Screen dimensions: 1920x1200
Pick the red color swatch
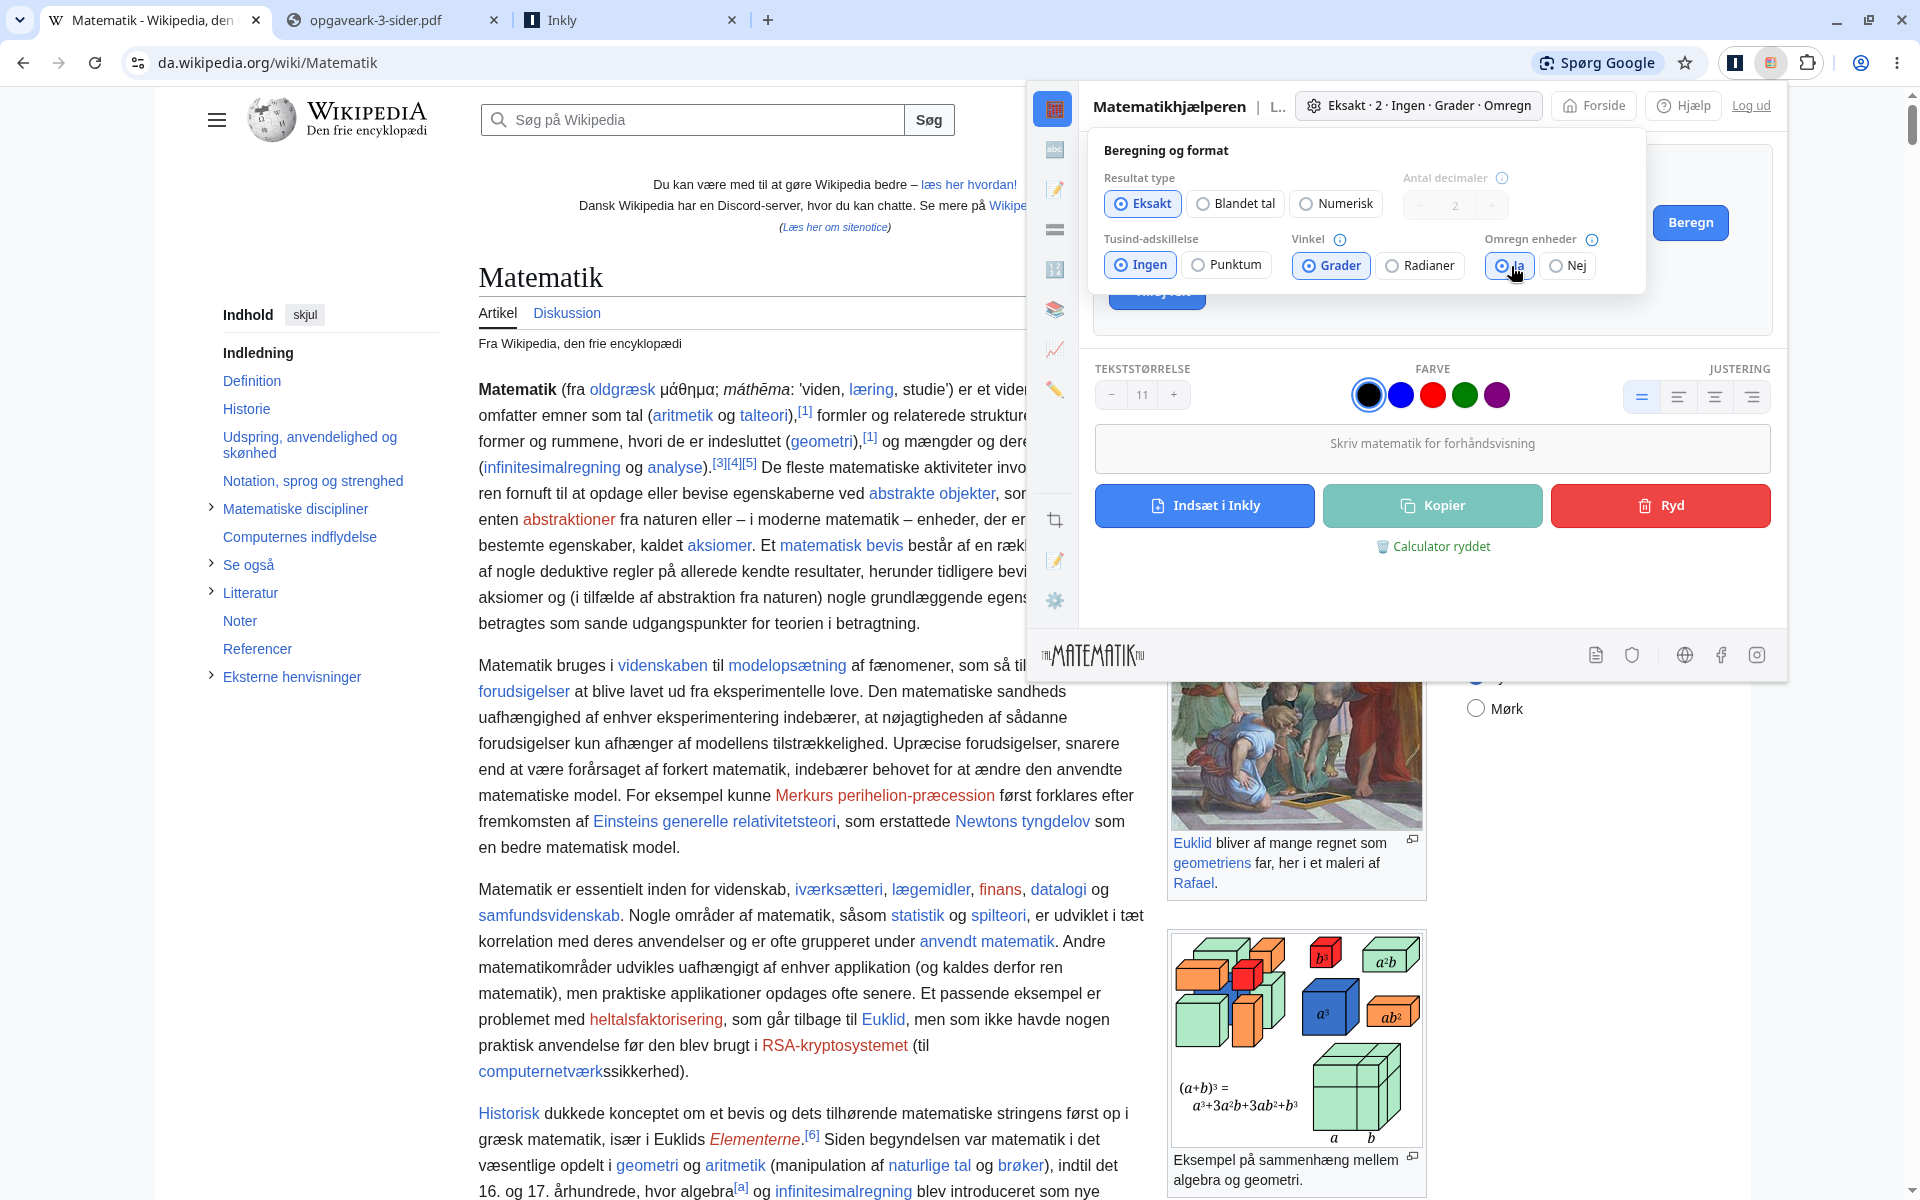coord(1433,396)
